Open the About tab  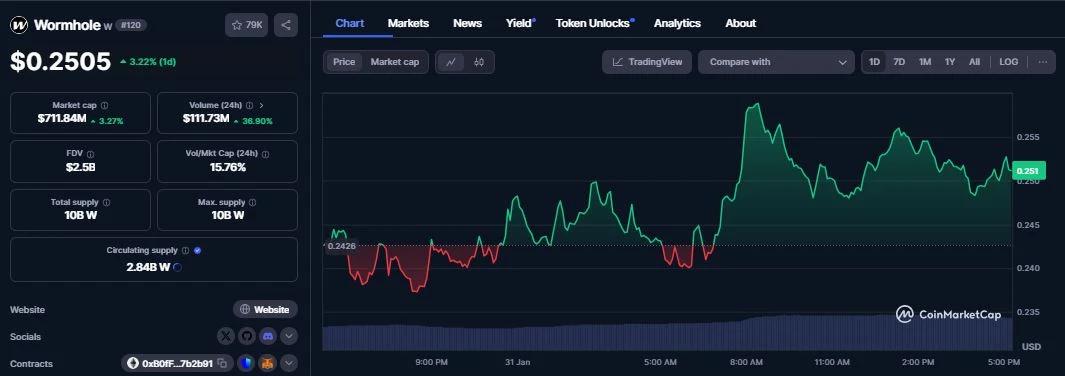click(x=740, y=23)
